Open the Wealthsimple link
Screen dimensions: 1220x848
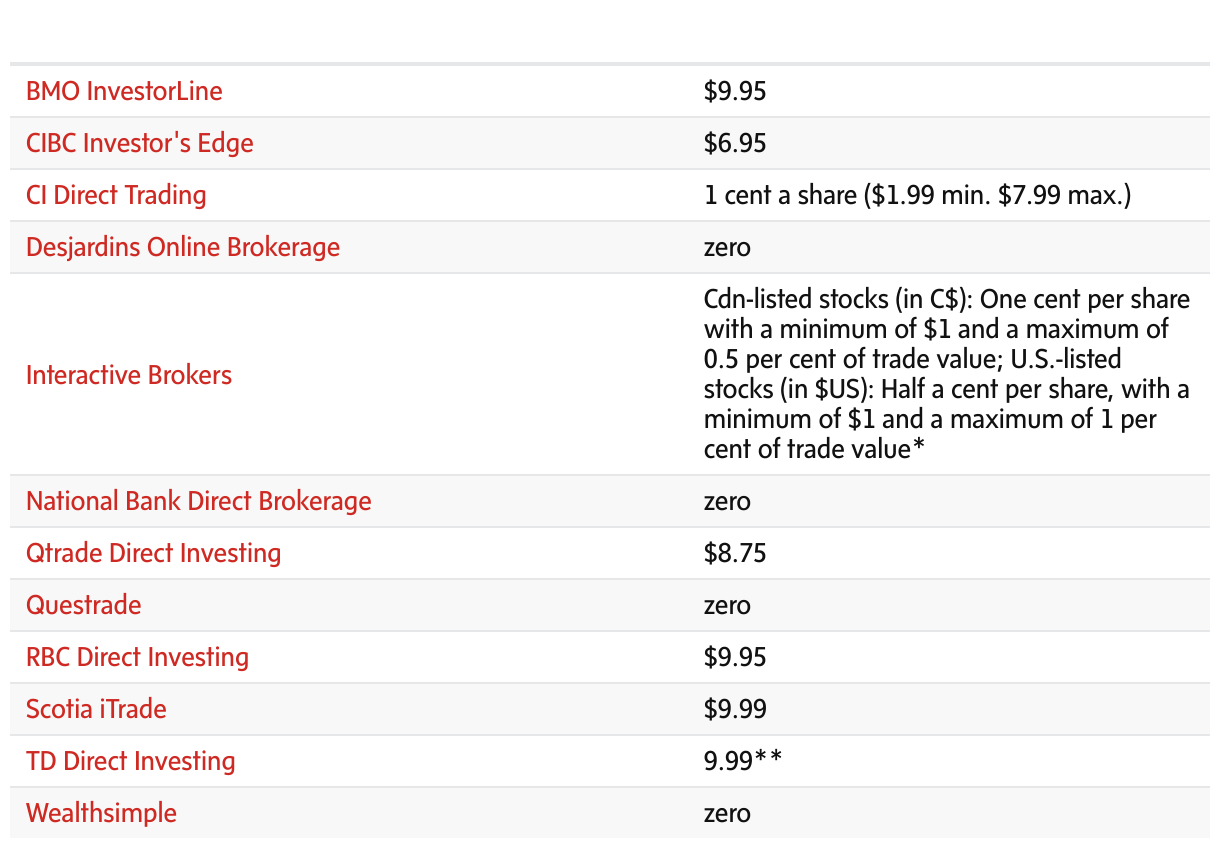coord(101,813)
